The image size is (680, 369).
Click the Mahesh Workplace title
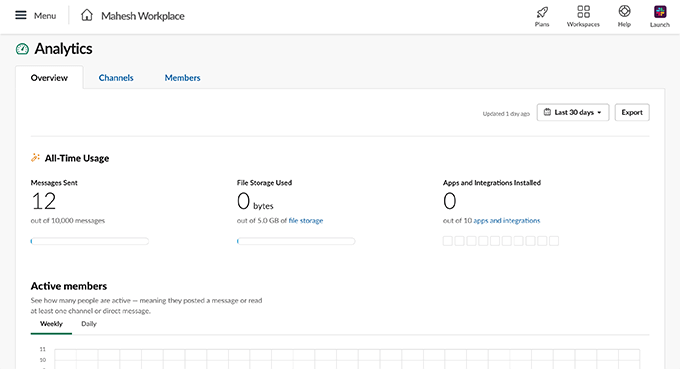(143, 16)
